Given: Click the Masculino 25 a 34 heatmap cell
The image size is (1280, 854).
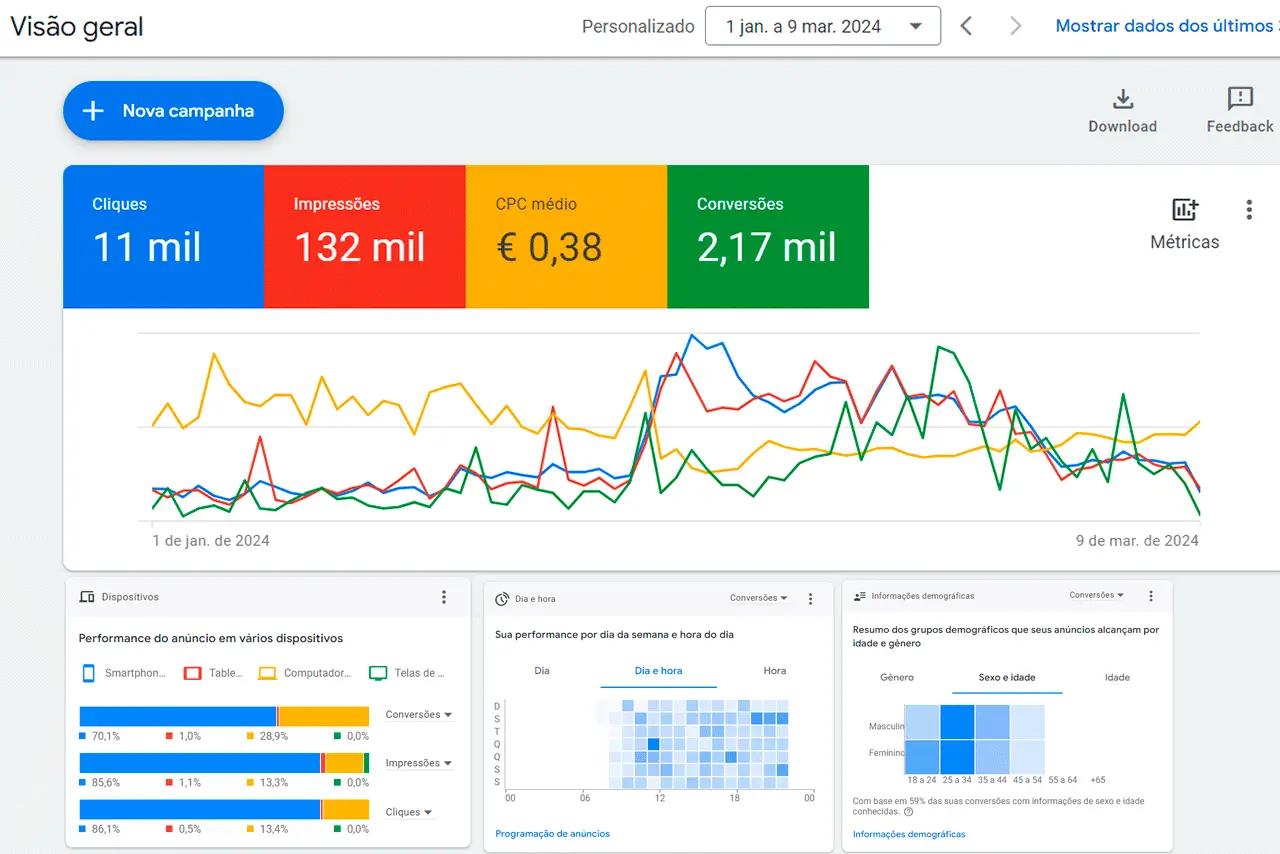Looking at the screenshot, I should pyautogui.click(x=957, y=722).
